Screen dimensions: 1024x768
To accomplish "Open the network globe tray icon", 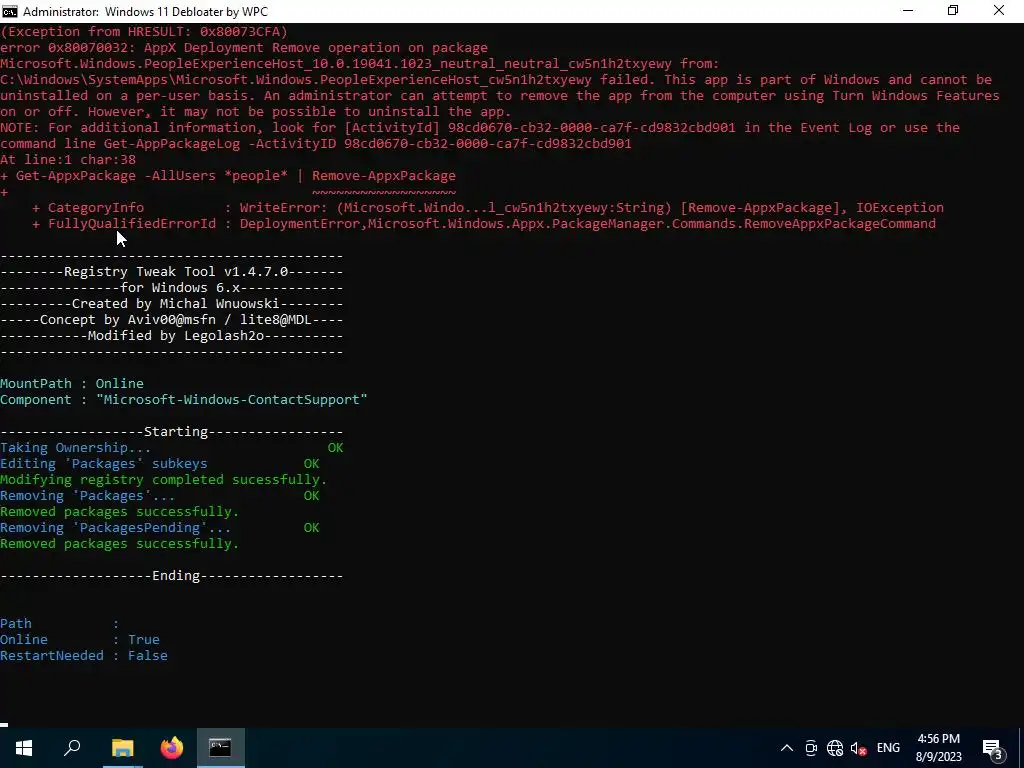I will pyautogui.click(x=835, y=748).
